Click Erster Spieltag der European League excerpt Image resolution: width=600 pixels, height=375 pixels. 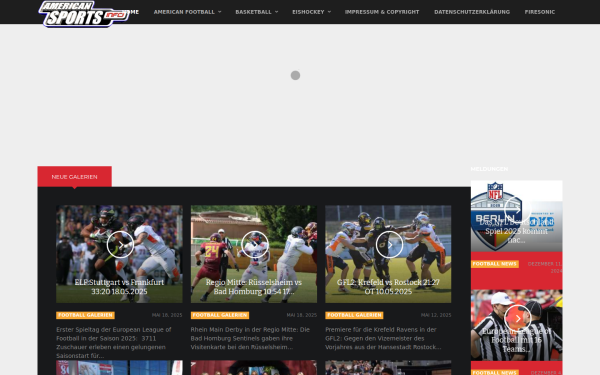coord(114,342)
